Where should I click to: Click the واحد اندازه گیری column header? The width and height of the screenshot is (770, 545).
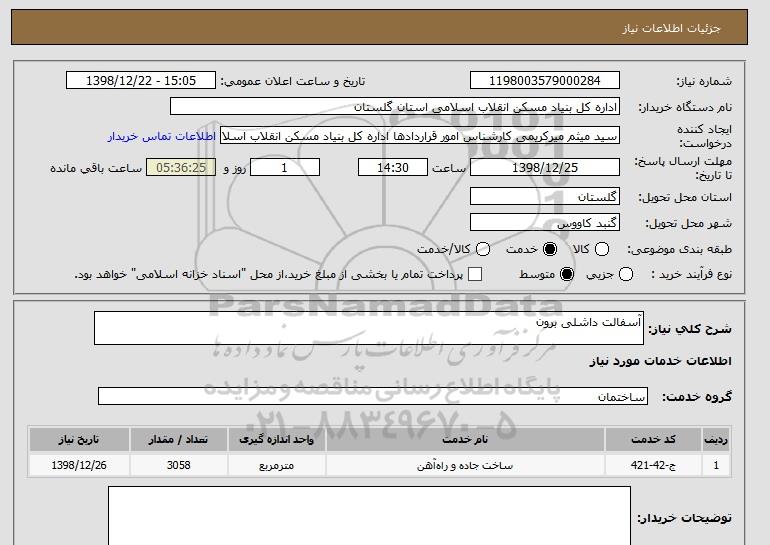coord(276,439)
